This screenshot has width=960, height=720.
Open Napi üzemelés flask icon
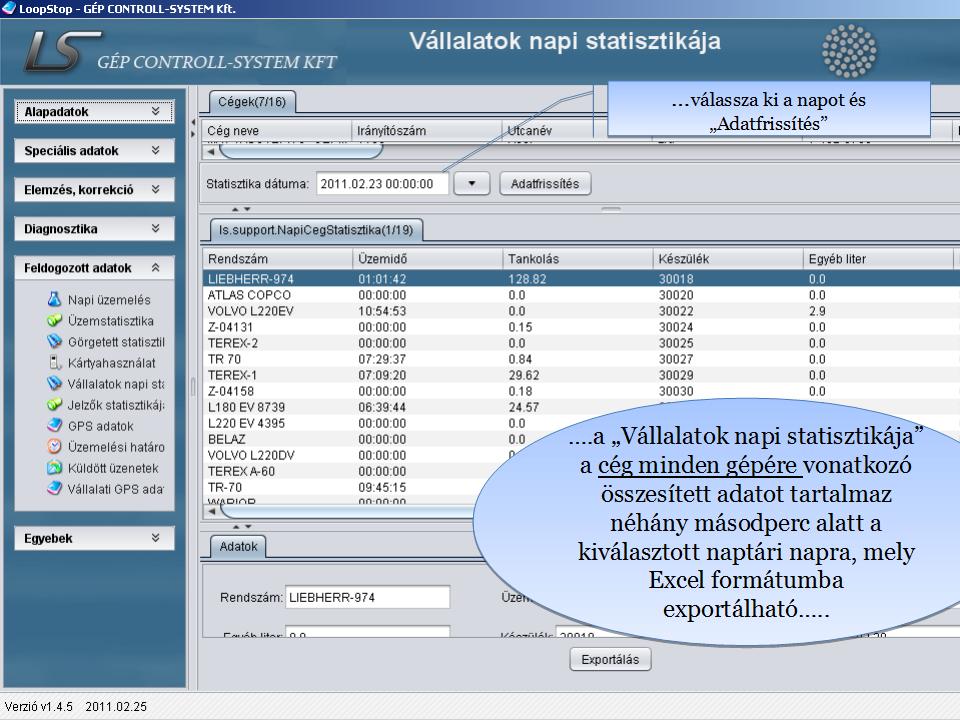coord(55,300)
